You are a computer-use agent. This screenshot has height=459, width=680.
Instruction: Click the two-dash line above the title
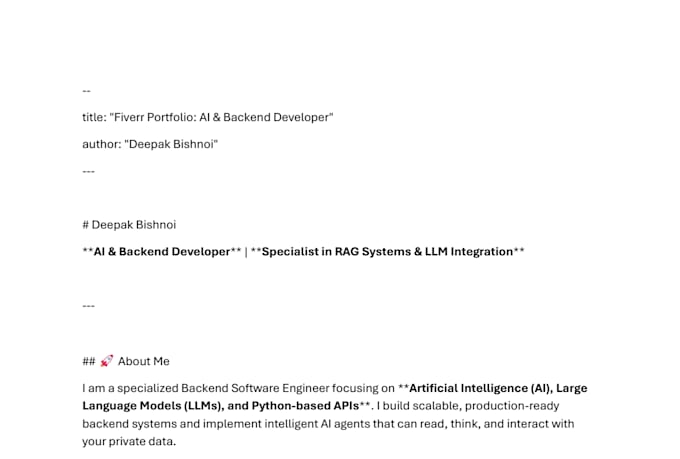tap(86, 91)
